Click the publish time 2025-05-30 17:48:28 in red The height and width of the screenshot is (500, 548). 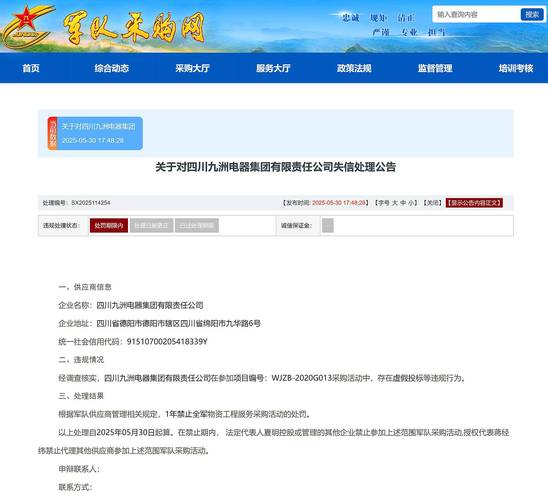pos(339,203)
